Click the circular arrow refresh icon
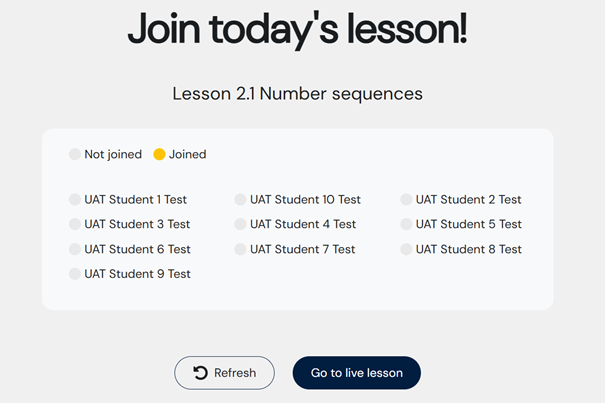 [x=200, y=373]
